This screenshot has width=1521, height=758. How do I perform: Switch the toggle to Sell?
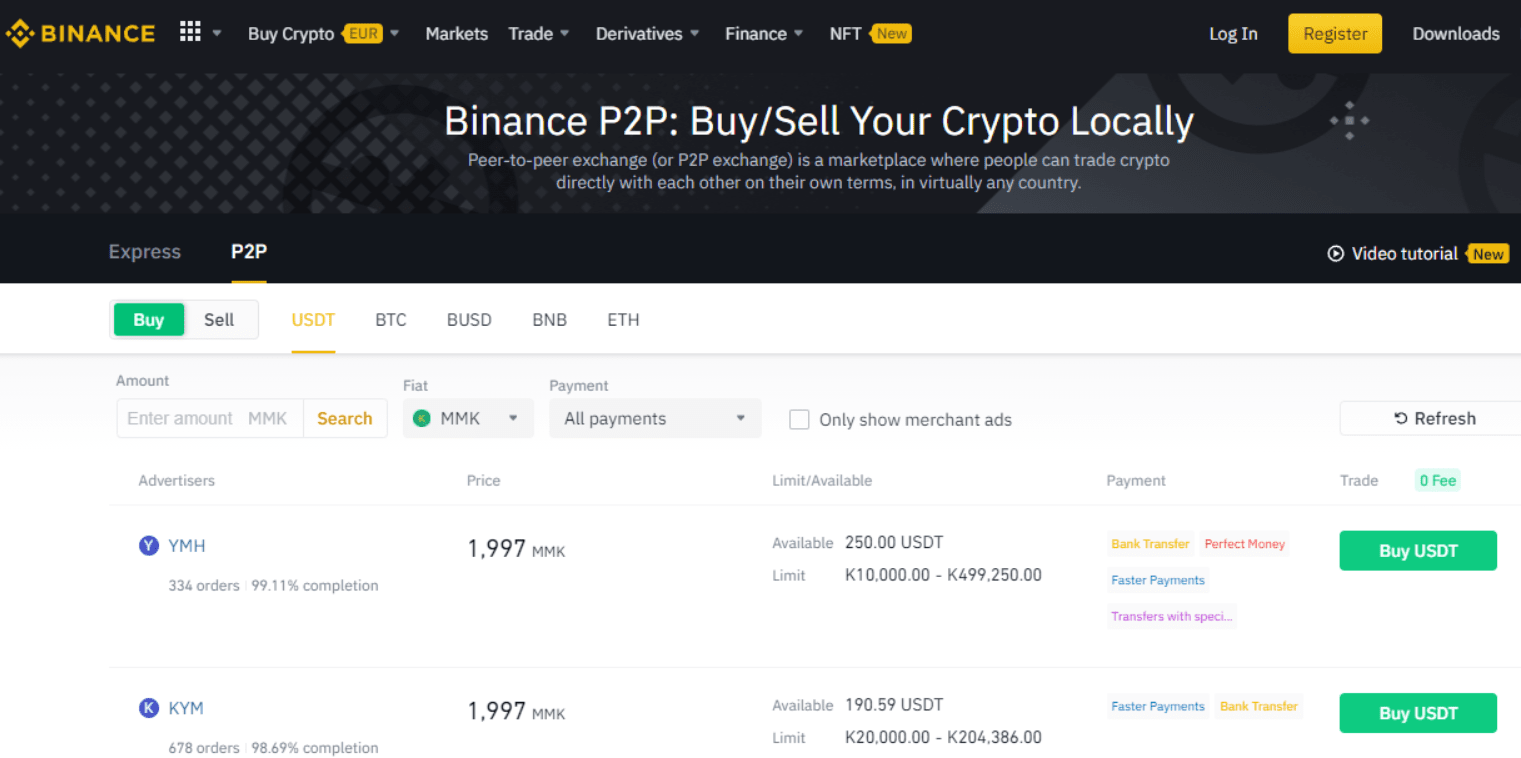(219, 320)
